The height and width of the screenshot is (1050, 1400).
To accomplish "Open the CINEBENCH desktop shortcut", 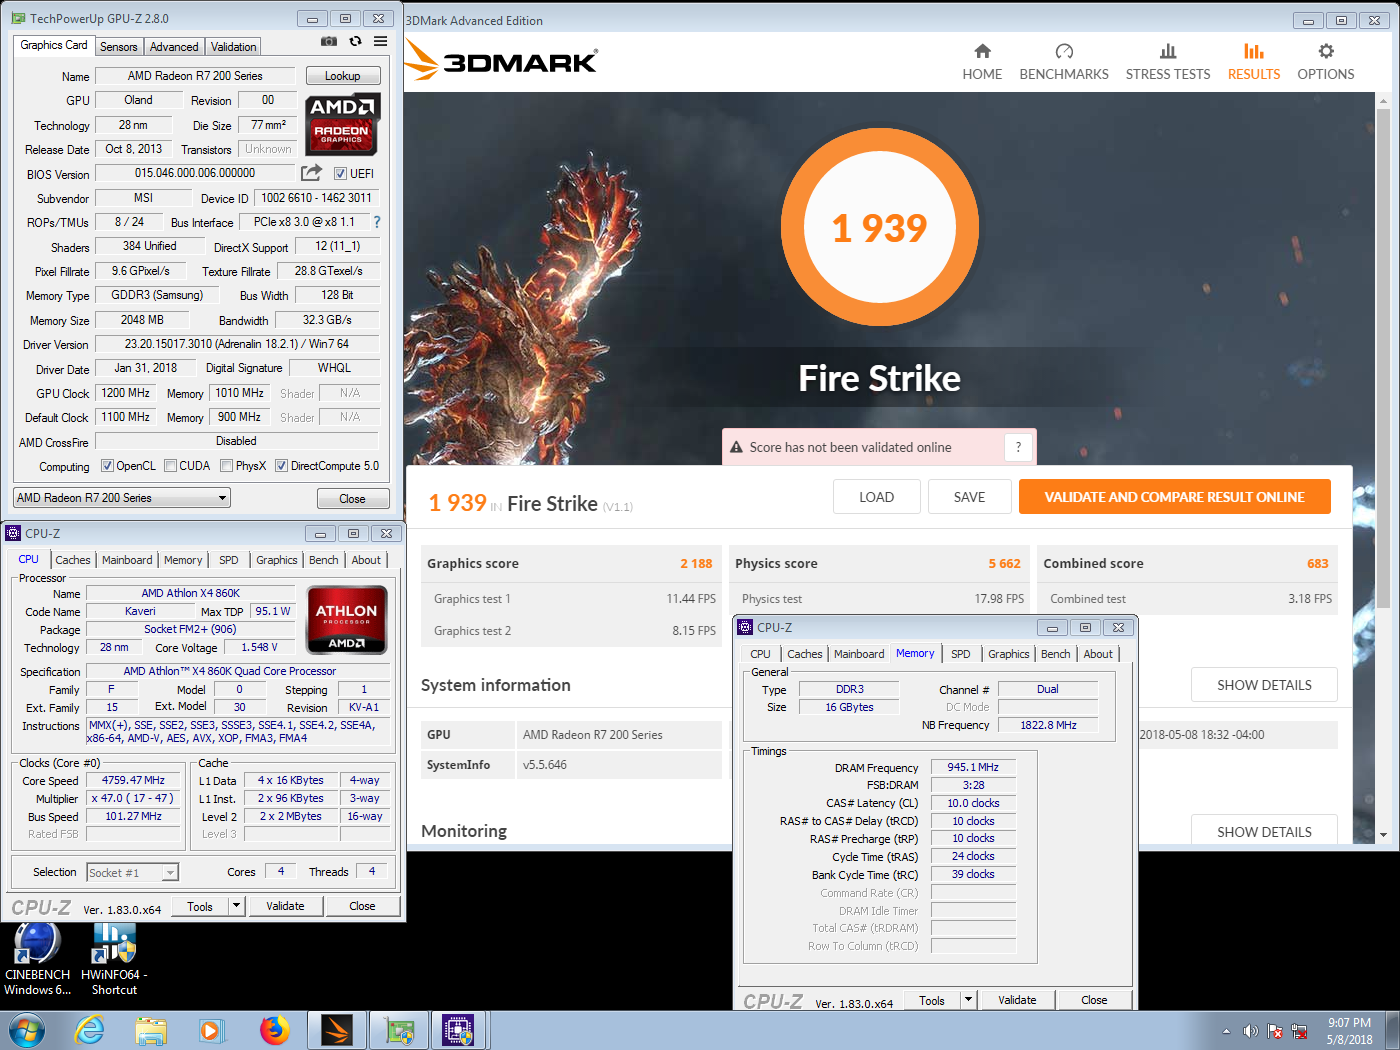I will 37,959.
